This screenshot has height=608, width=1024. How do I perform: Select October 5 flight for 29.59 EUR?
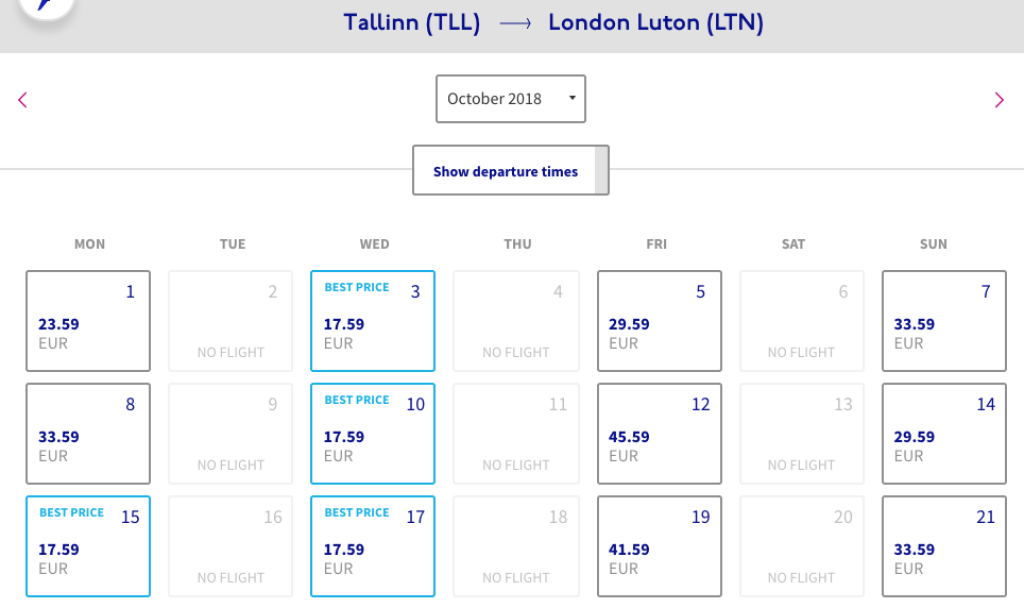click(659, 321)
